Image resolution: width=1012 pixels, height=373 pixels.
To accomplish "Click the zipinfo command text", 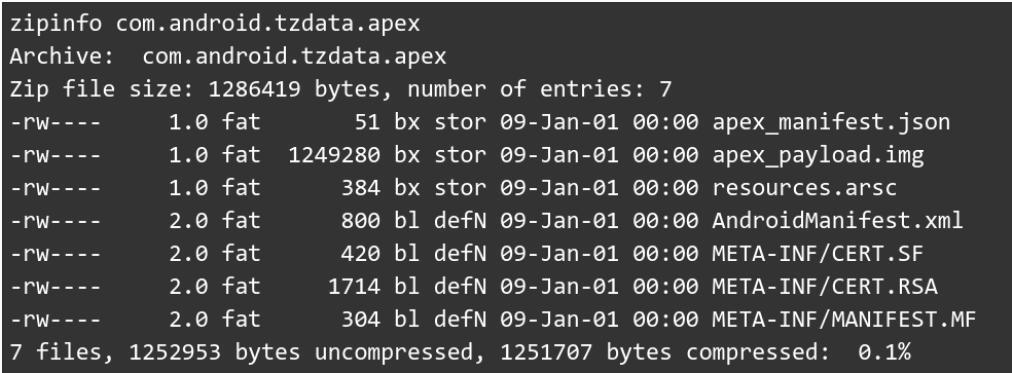I will pos(55,23).
